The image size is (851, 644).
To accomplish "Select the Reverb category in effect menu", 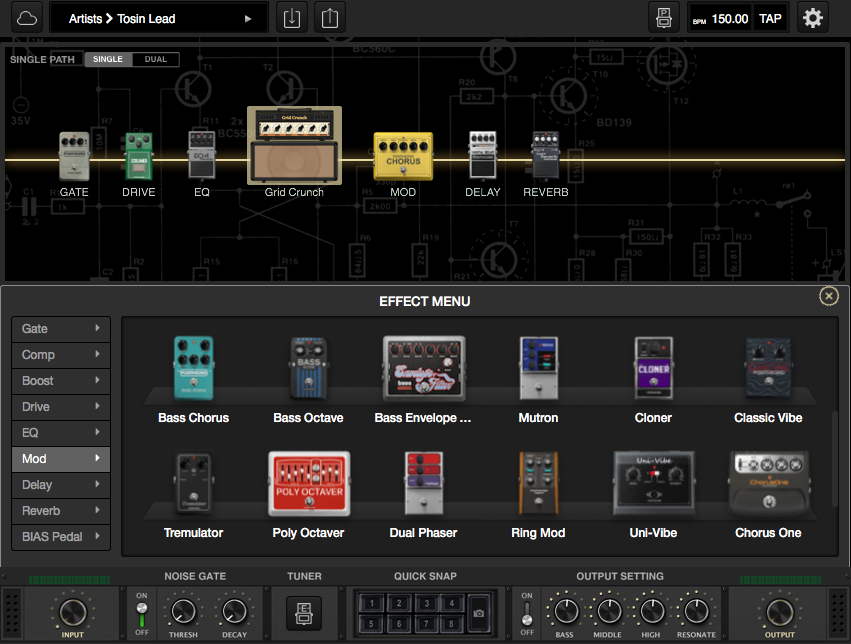I will click(61, 511).
